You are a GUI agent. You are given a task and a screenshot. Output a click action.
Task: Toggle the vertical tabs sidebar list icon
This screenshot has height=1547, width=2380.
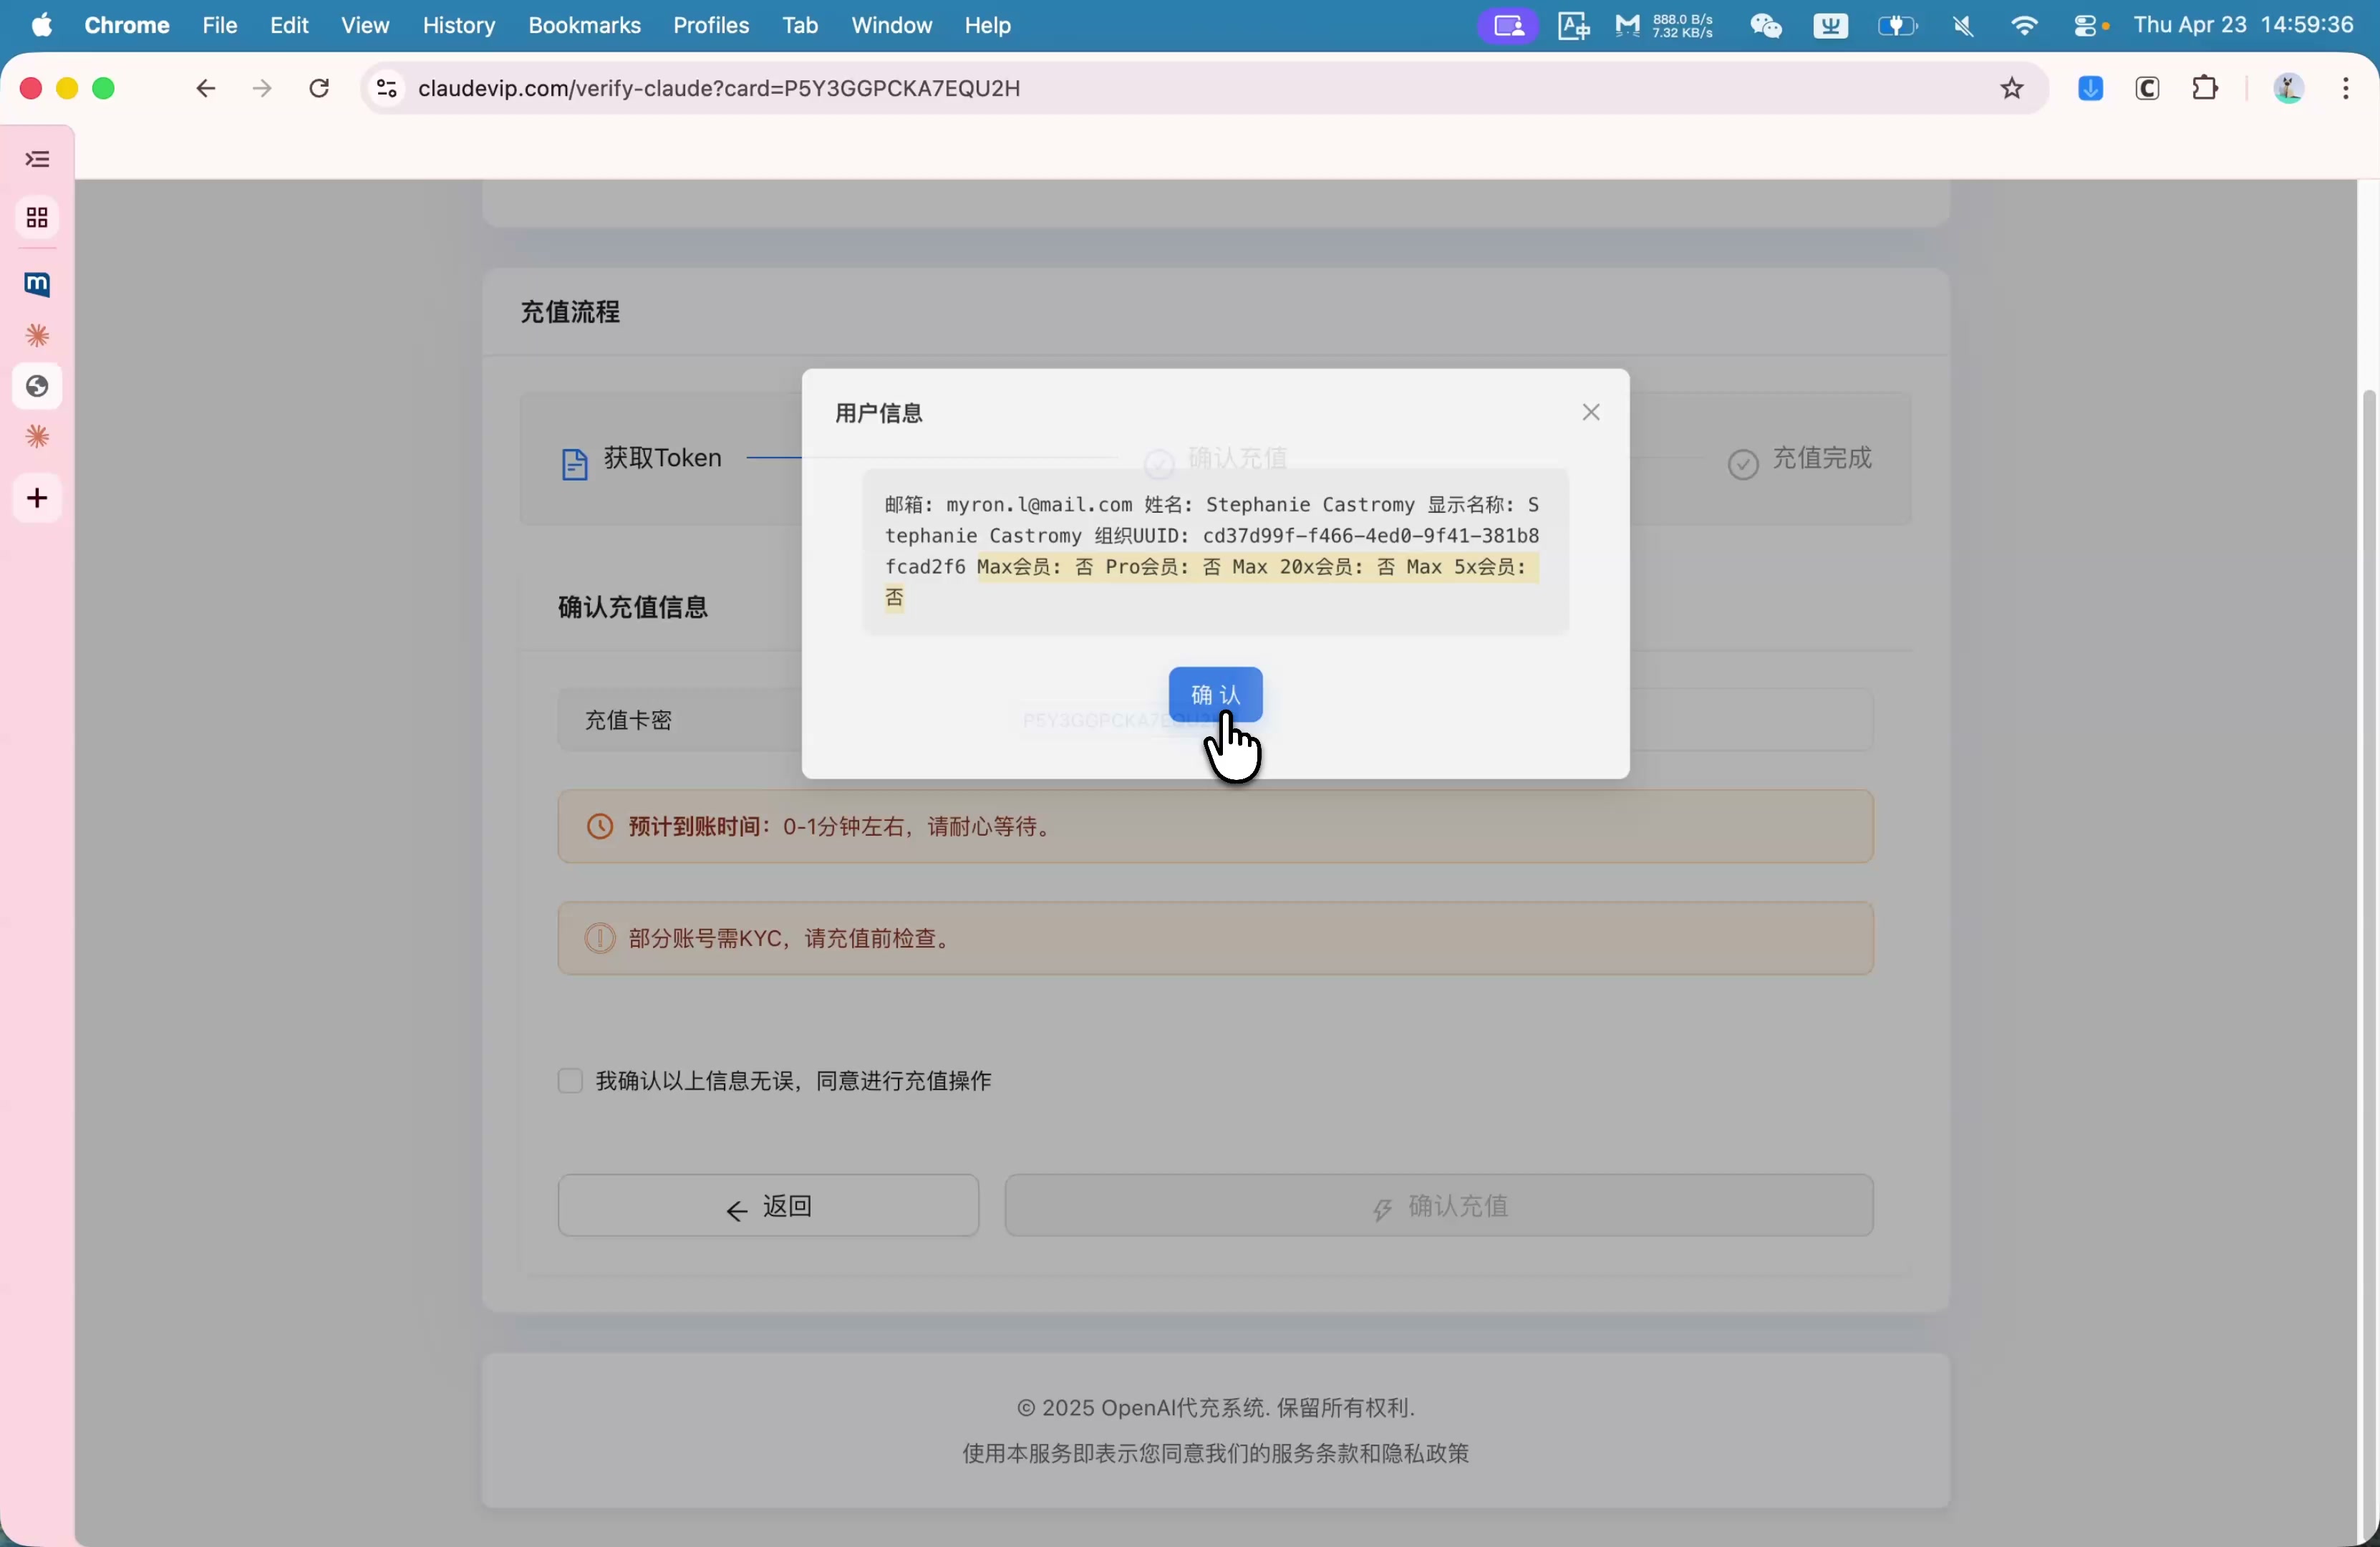pyautogui.click(x=38, y=159)
